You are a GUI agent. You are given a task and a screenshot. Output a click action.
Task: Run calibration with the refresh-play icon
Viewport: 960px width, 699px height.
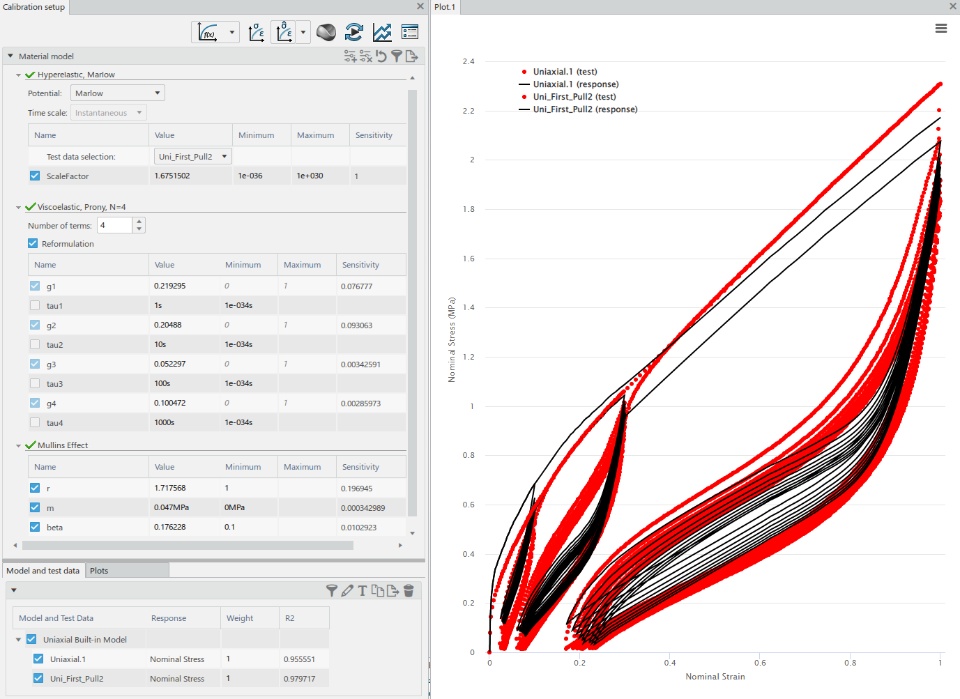tap(354, 32)
